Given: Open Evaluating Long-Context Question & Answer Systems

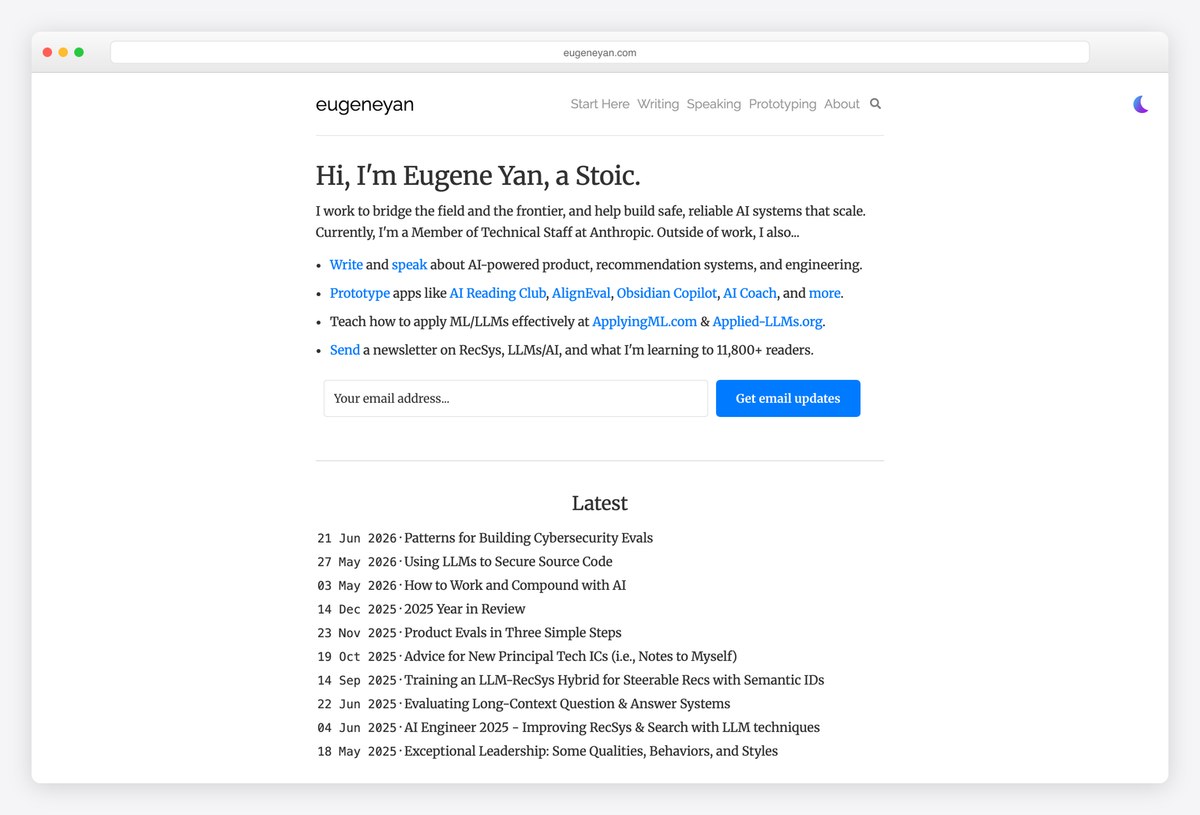Looking at the screenshot, I should click(x=567, y=704).
